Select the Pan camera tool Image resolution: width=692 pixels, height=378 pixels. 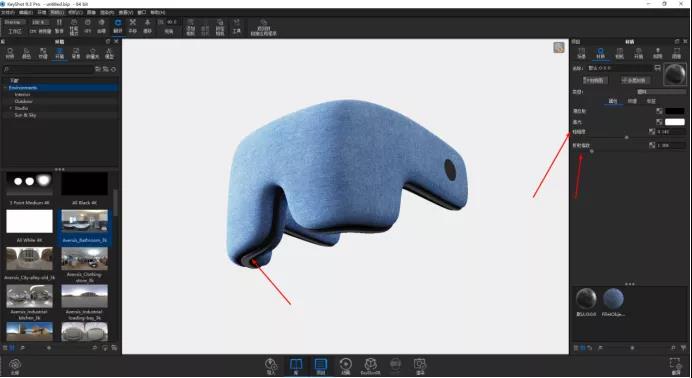coord(132,26)
